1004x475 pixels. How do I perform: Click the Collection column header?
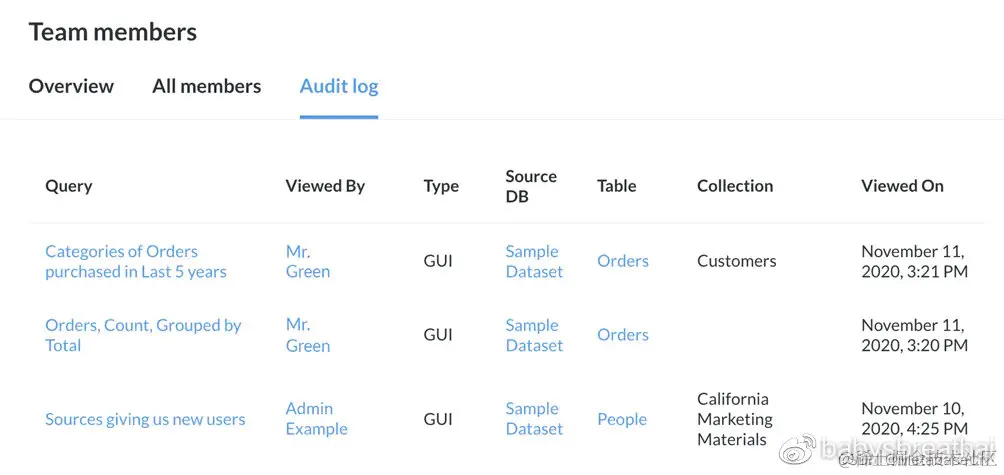coord(735,186)
